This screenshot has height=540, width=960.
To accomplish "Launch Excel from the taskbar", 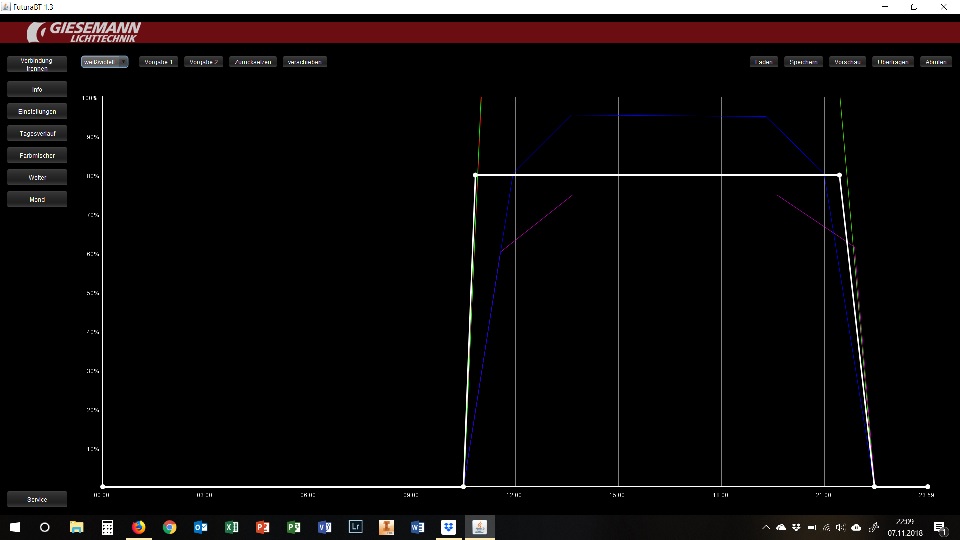I will pyautogui.click(x=231, y=527).
